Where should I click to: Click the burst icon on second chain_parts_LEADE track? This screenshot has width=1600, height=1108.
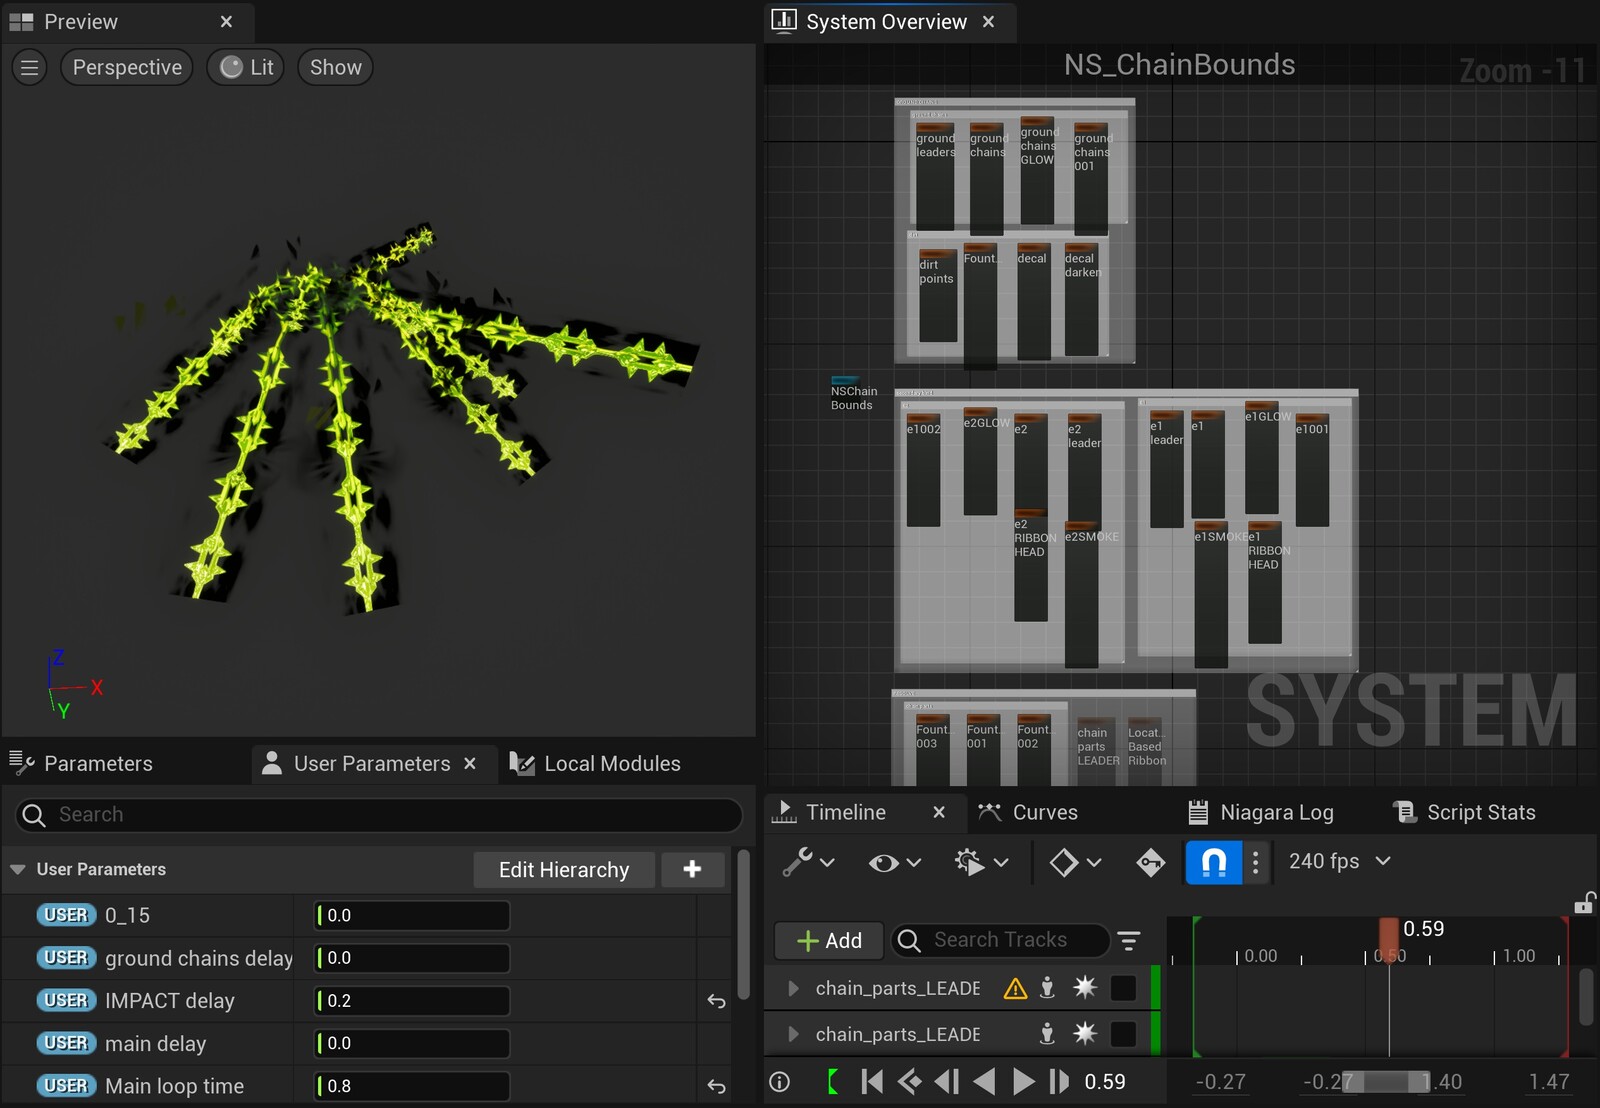click(1085, 1034)
